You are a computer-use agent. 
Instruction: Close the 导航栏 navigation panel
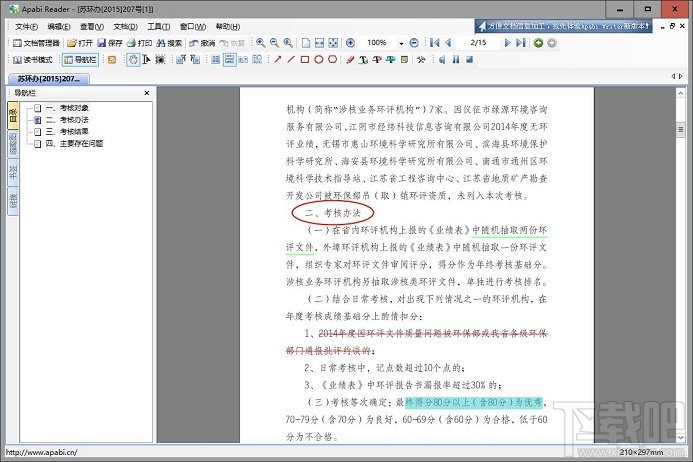pyautogui.click(x=147, y=93)
